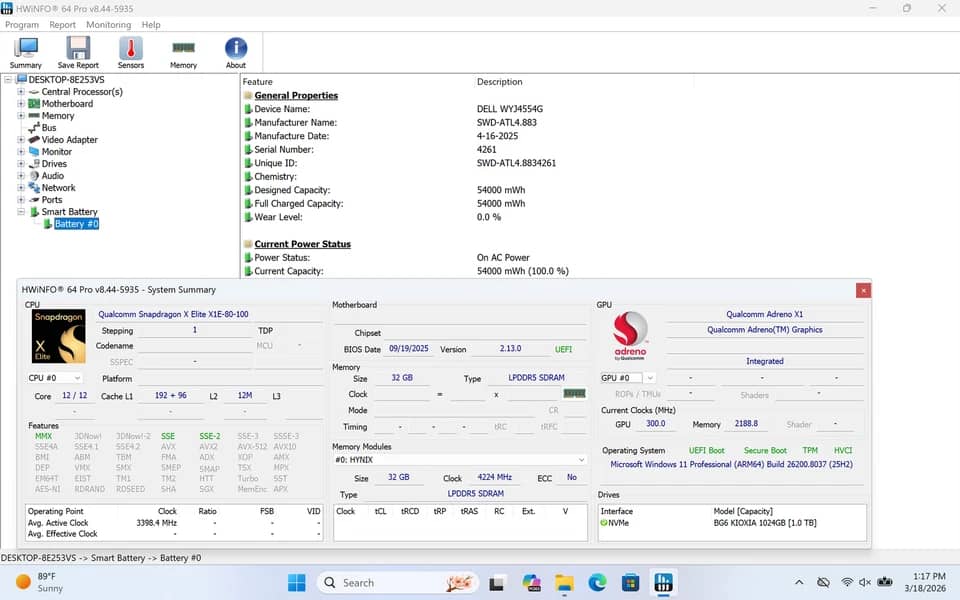Click the Video Adapter card icon

[34, 140]
